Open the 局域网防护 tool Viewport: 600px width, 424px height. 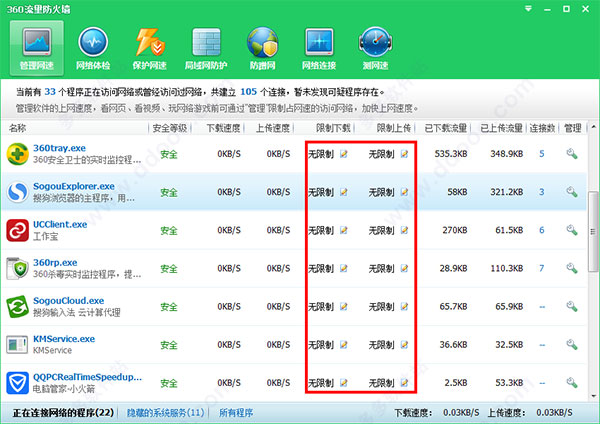tap(206, 49)
